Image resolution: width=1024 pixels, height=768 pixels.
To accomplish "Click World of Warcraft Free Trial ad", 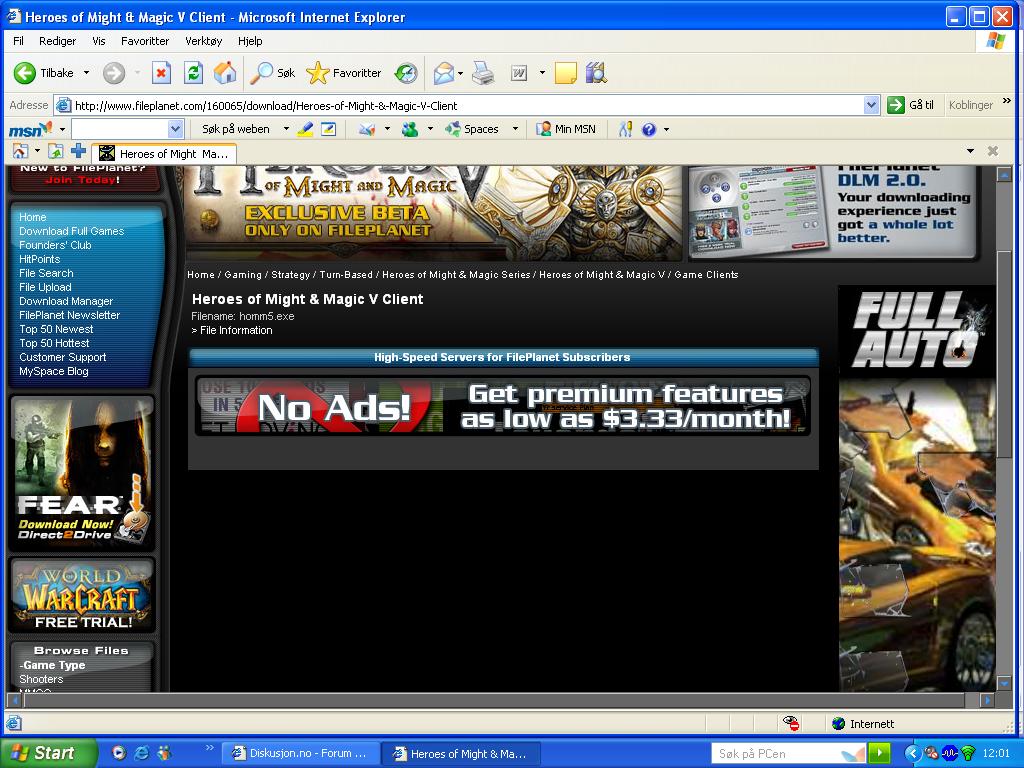I will (x=82, y=595).
